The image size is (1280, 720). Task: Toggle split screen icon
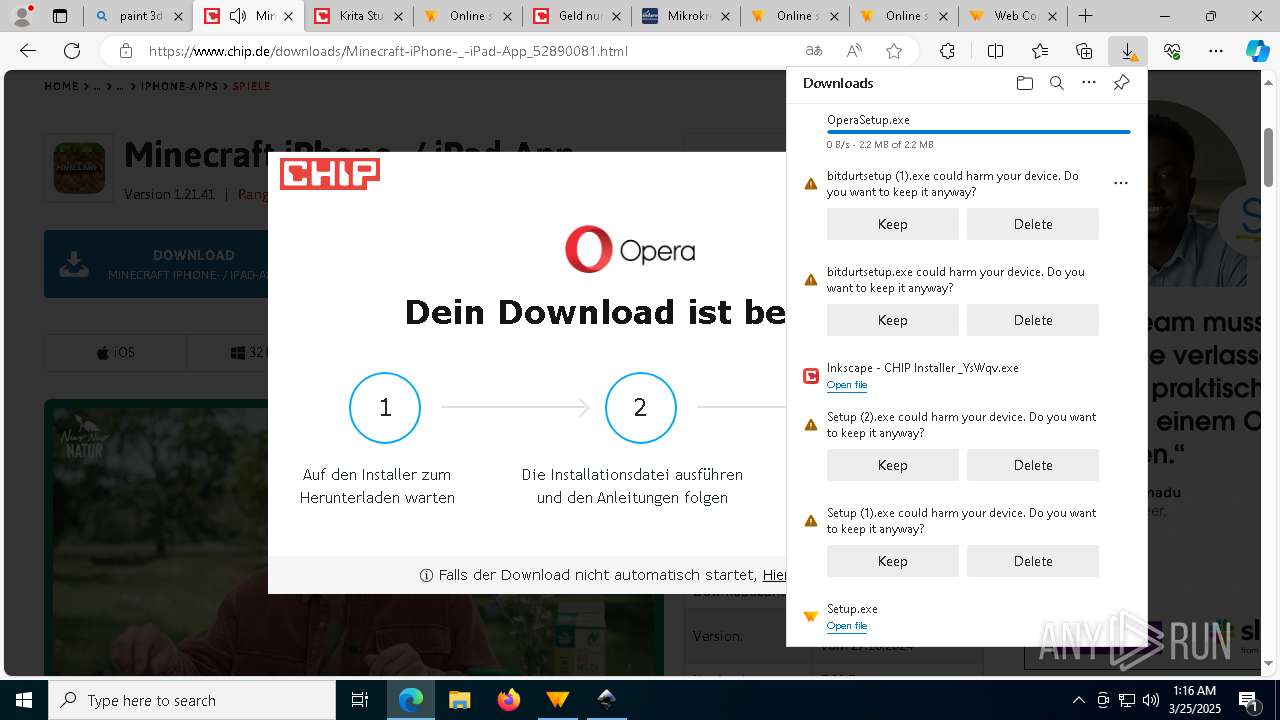[x=995, y=51]
